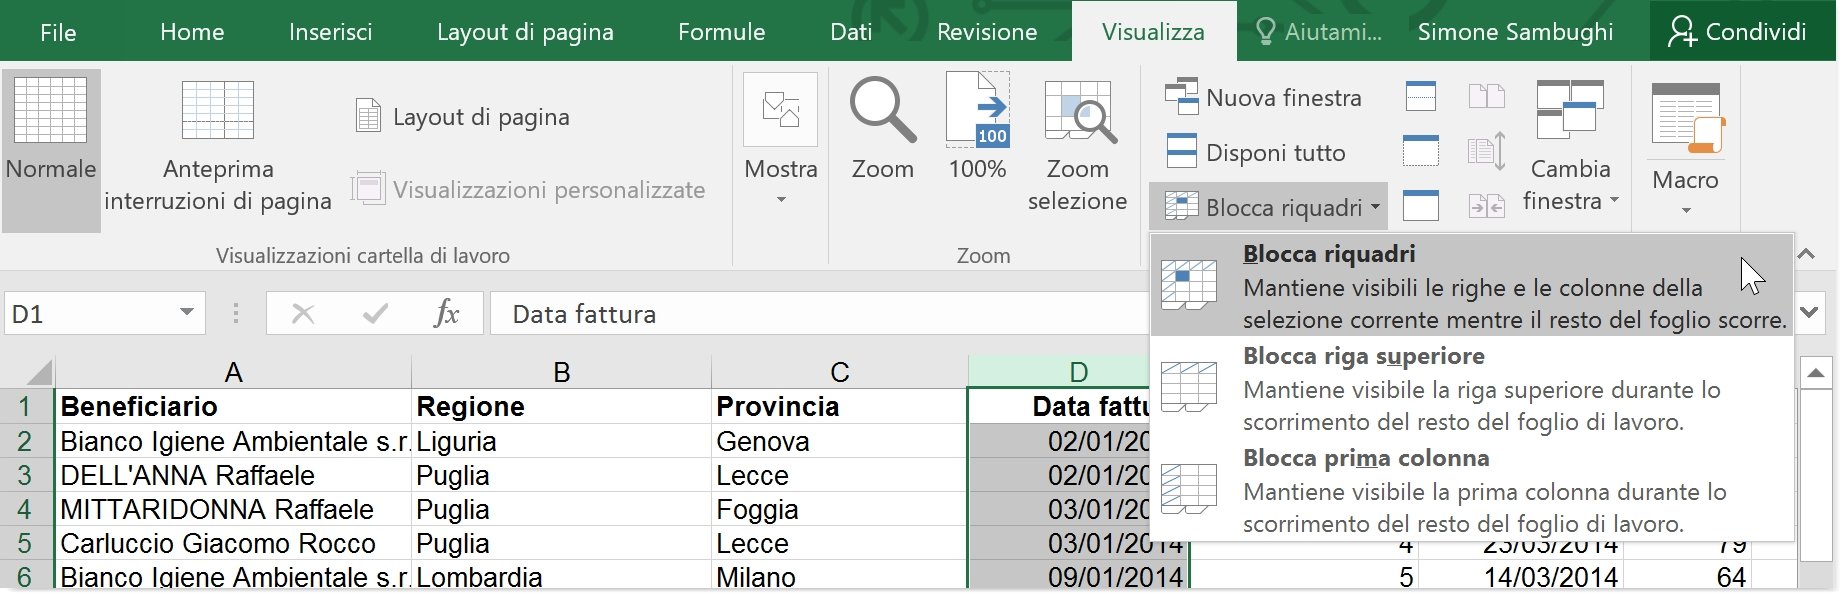Open a Nuova finestra

pyautogui.click(x=1264, y=97)
